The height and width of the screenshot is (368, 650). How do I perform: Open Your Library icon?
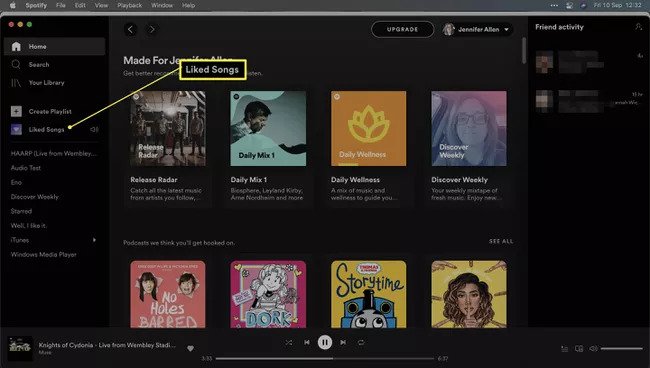[x=16, y=82]
